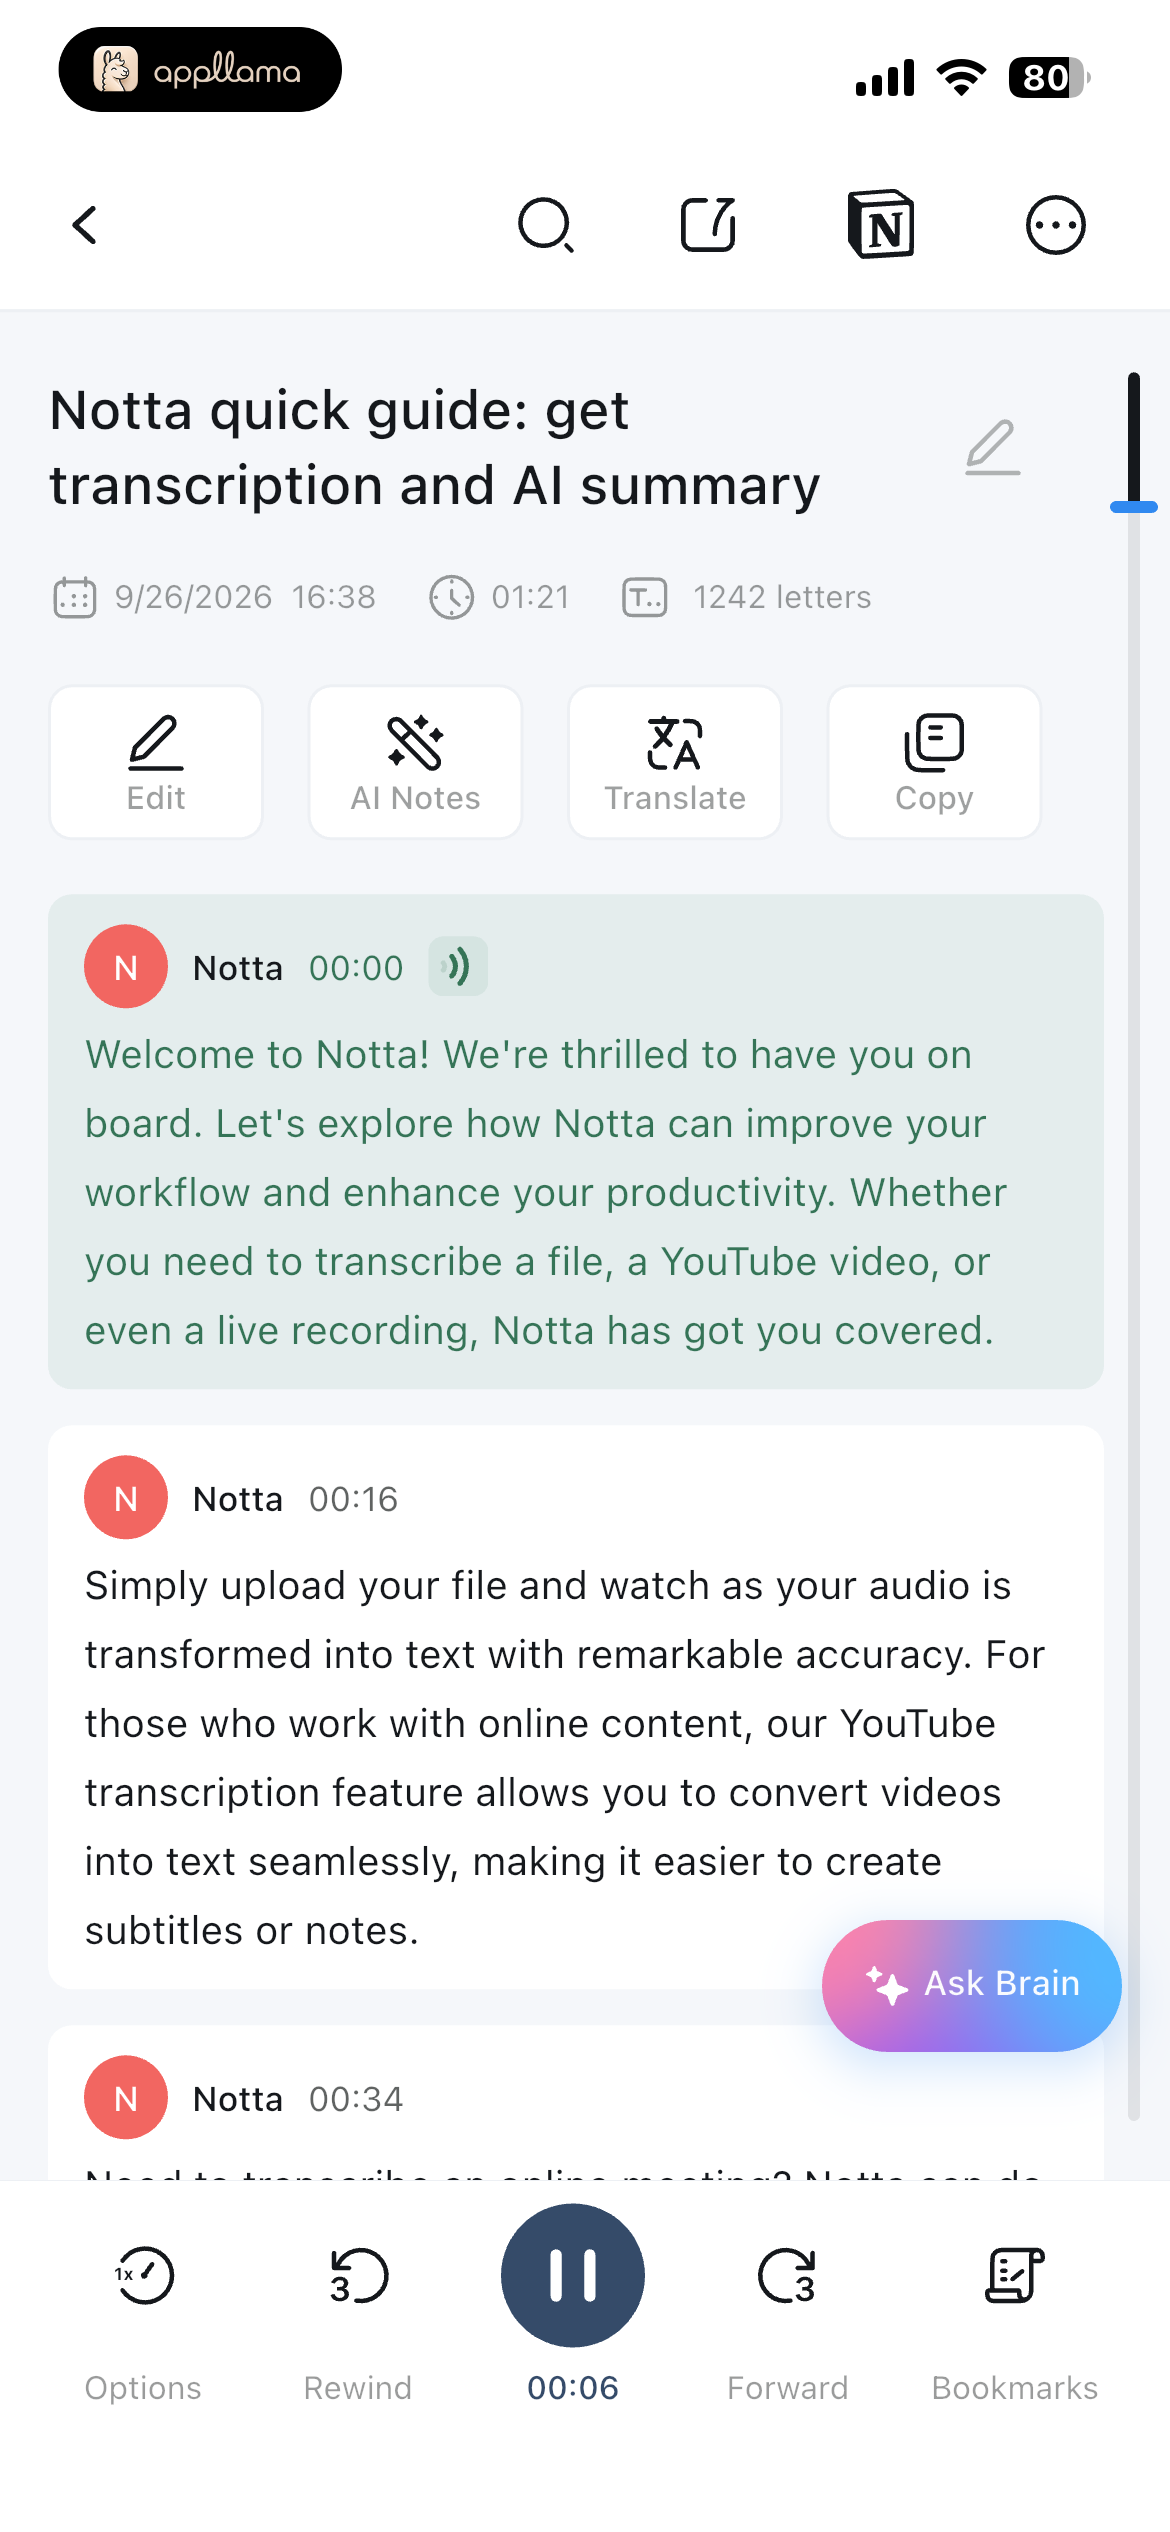1170x2532 pixels.
Task: Tap the "1242 letters" count
Action: [x=783, y=597]
